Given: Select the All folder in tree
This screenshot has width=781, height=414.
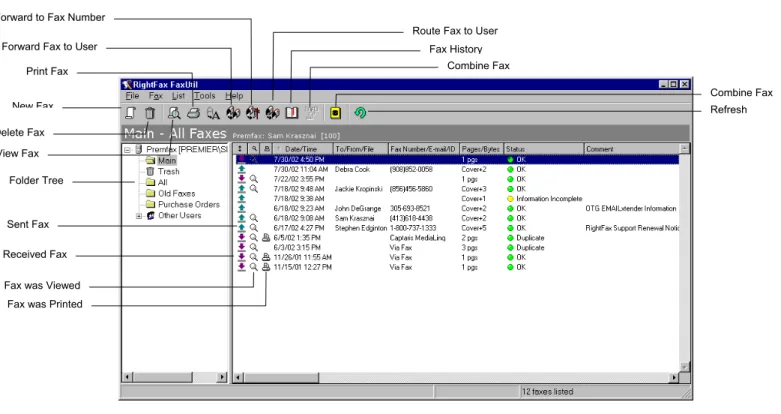Looking at the screenshot, I should (163, 182).
